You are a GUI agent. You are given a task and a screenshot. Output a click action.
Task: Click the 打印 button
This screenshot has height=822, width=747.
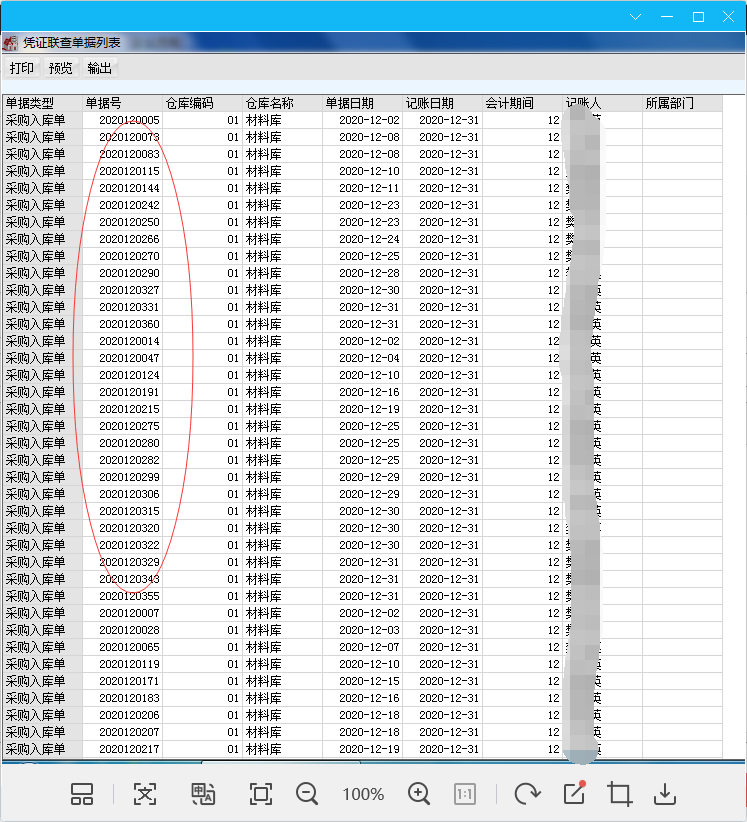pos(22,68)
